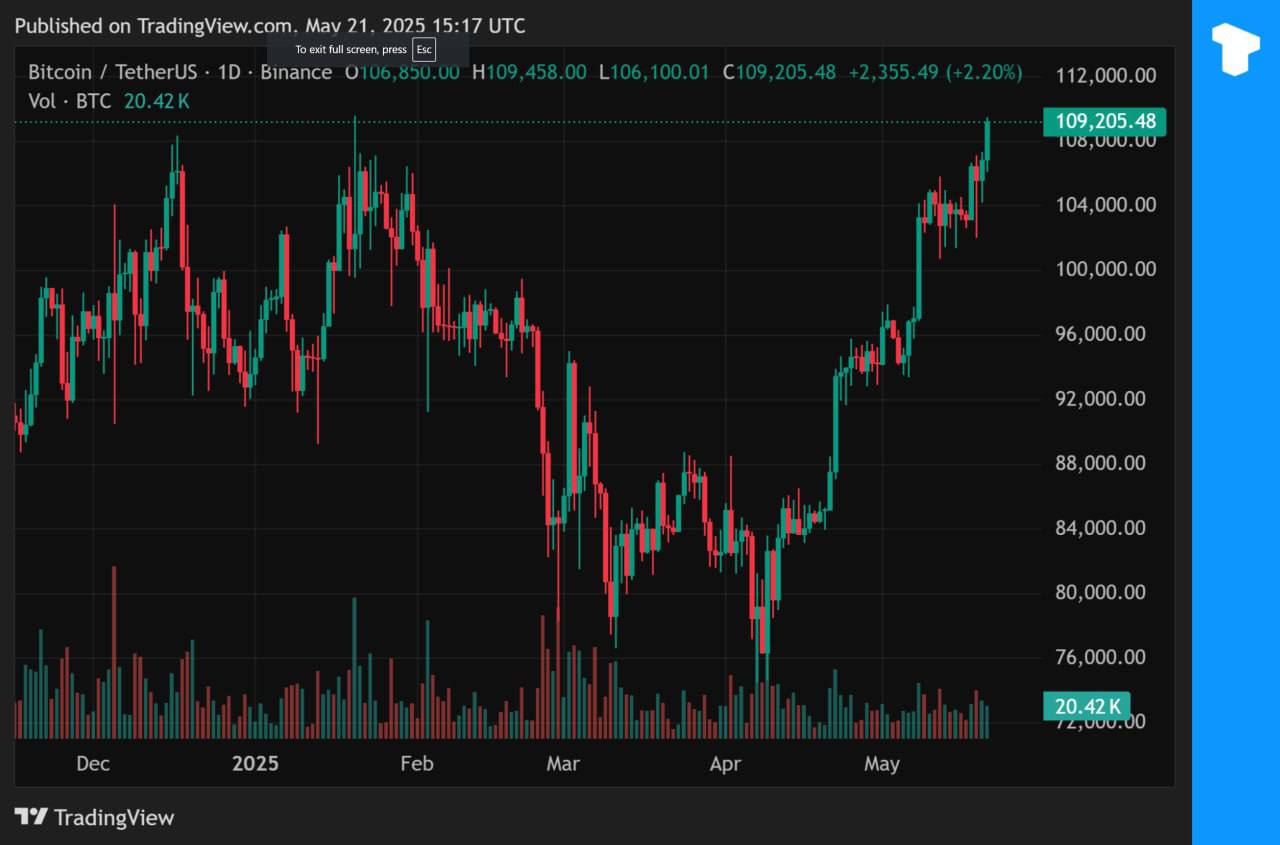Click the Published on TradingView.com header text
This screenshot has height=845, width=1280.
[269, 26]
